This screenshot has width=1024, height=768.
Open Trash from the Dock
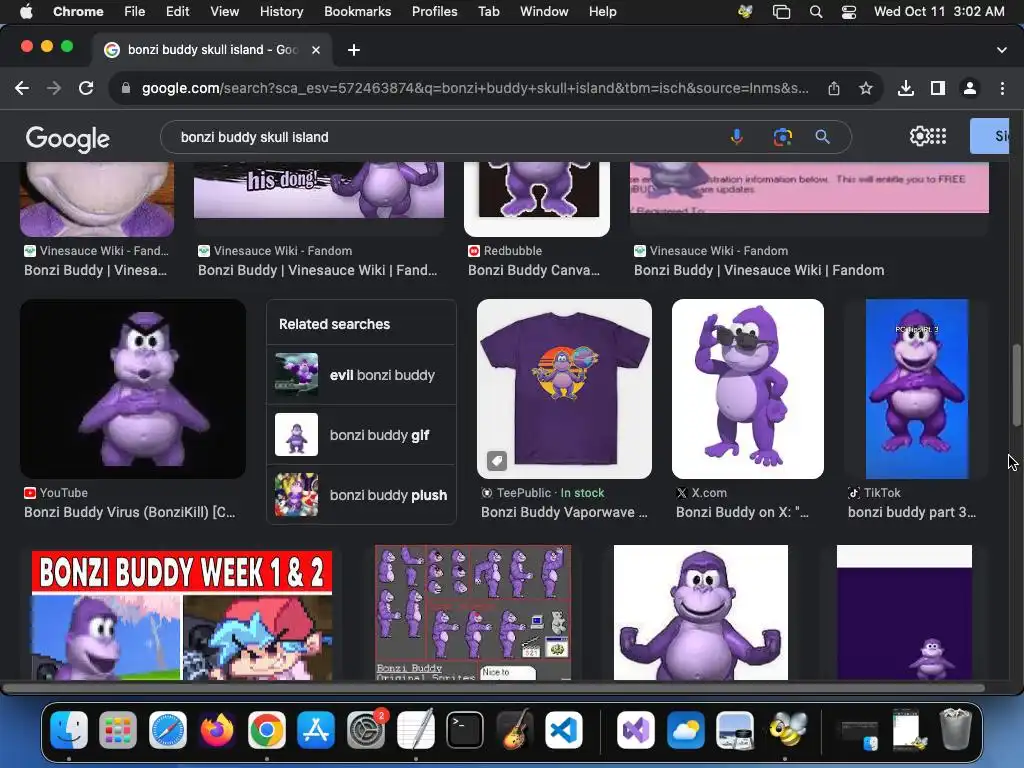955,729
